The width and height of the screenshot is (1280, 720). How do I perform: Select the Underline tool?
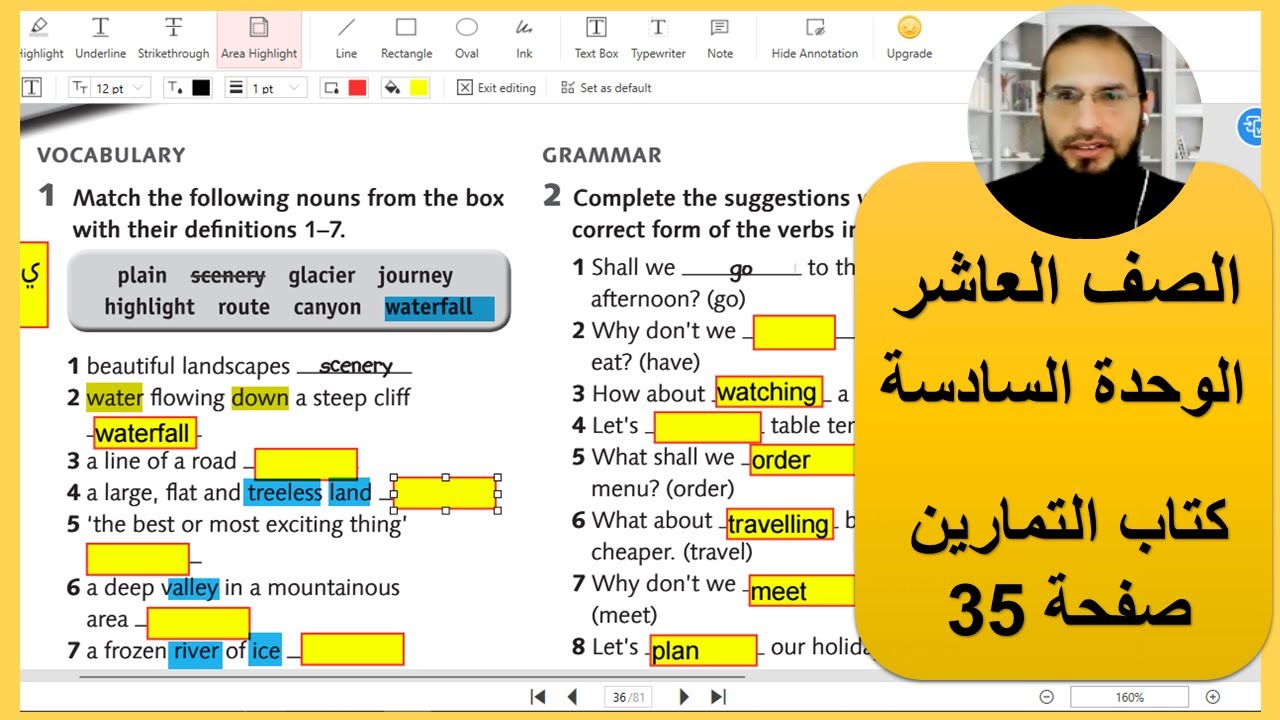pos(101,38)
